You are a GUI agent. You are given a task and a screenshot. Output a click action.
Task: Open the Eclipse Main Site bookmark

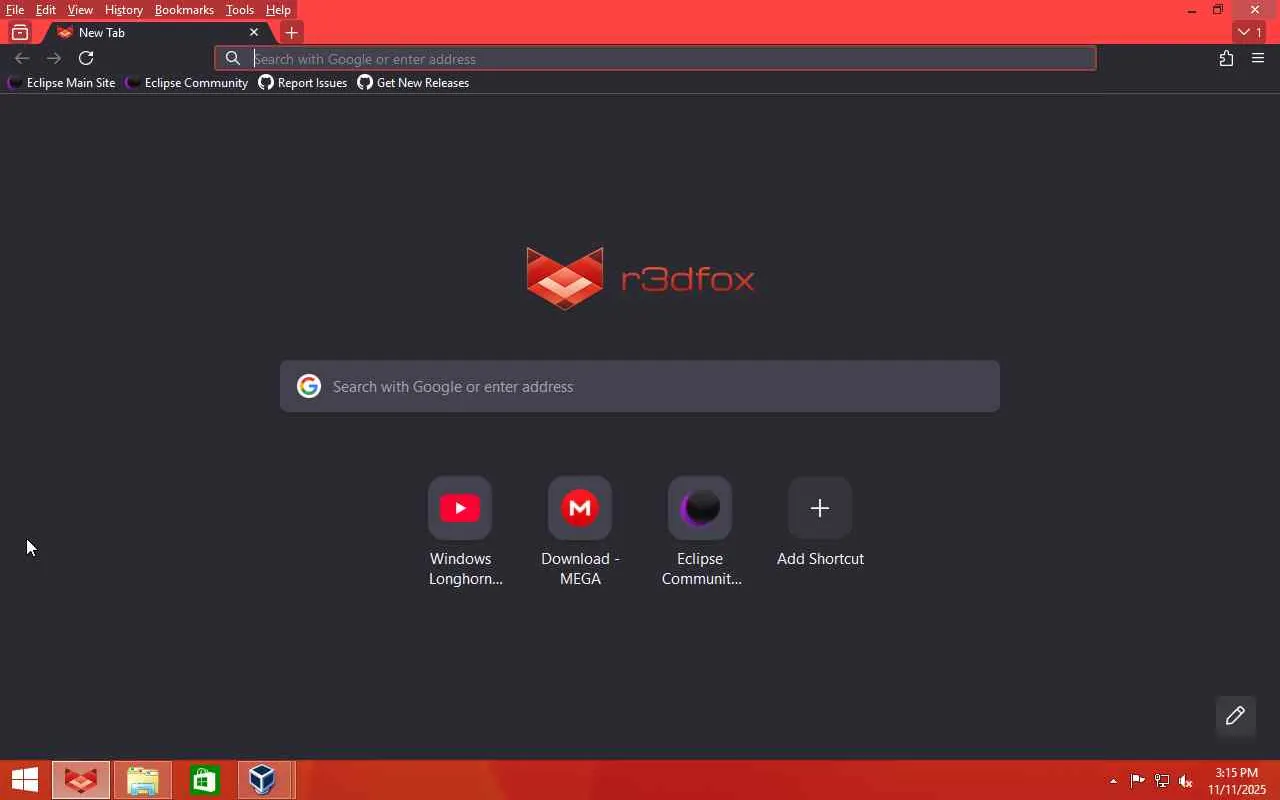[x=61, y=83]
